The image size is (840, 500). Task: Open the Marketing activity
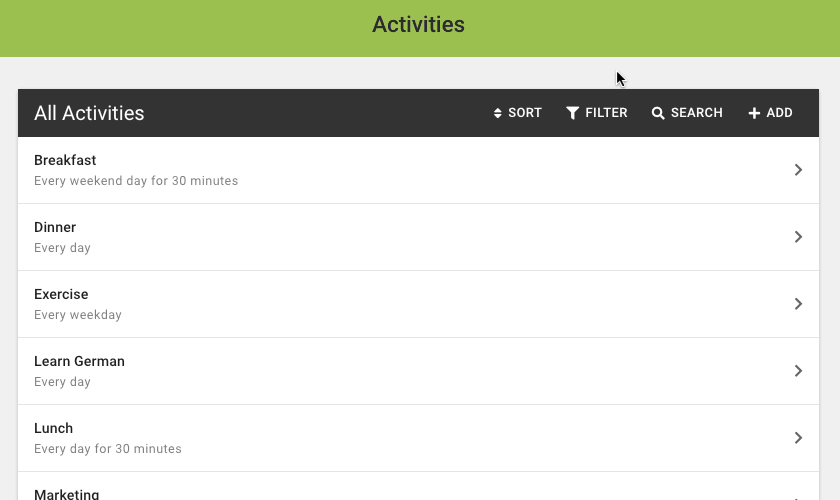[x=67, y=494]
